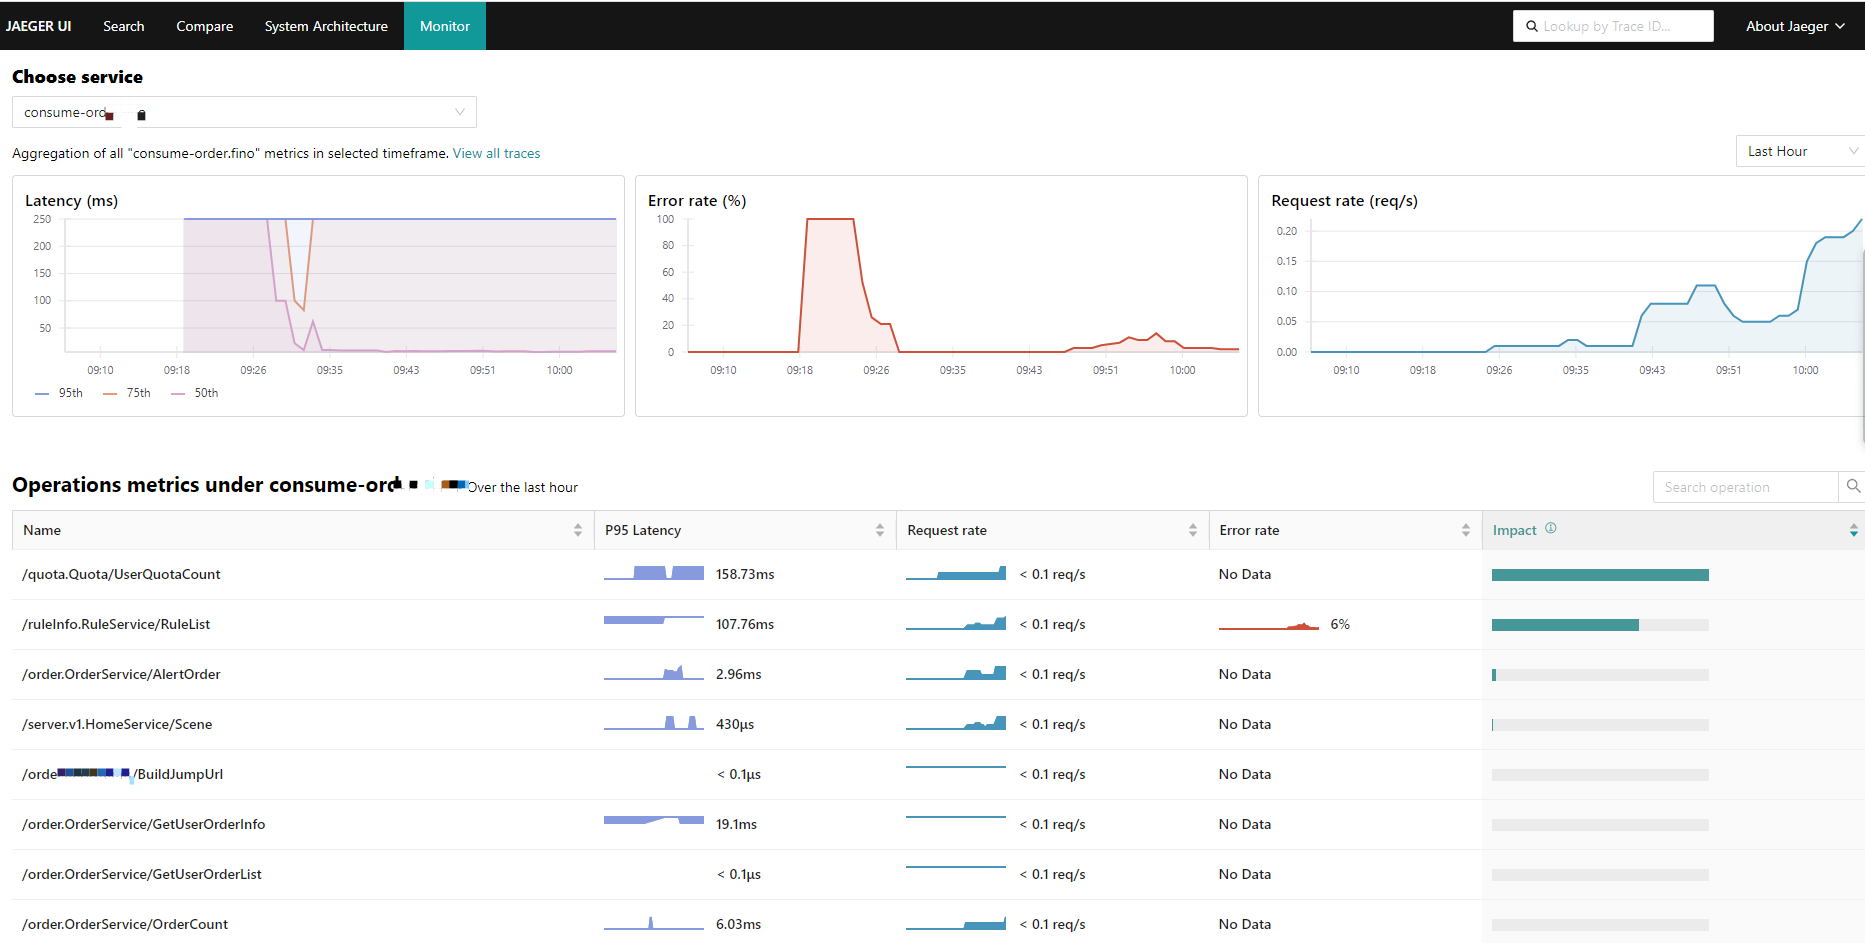Toggle the 95th percentile legend line
1865x943 pixels.
click(59, 393)
